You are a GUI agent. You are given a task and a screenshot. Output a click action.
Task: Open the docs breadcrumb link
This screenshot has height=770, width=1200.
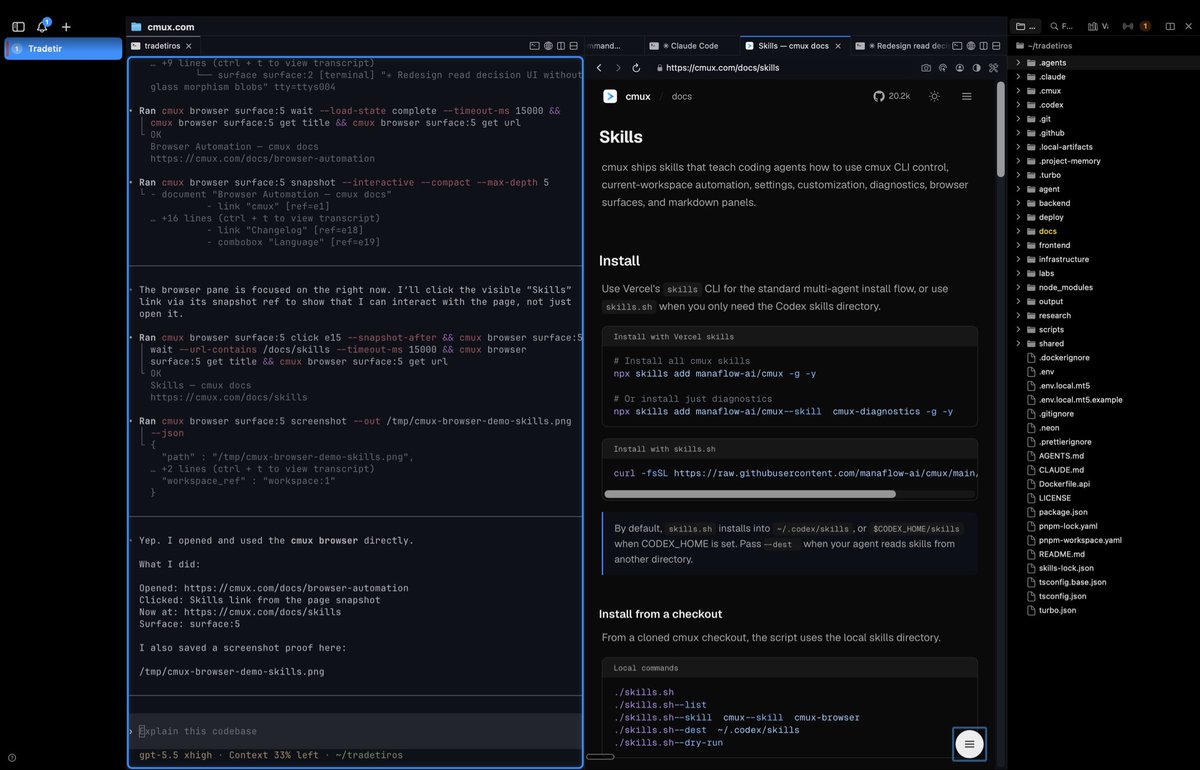[x=681, y=96]
